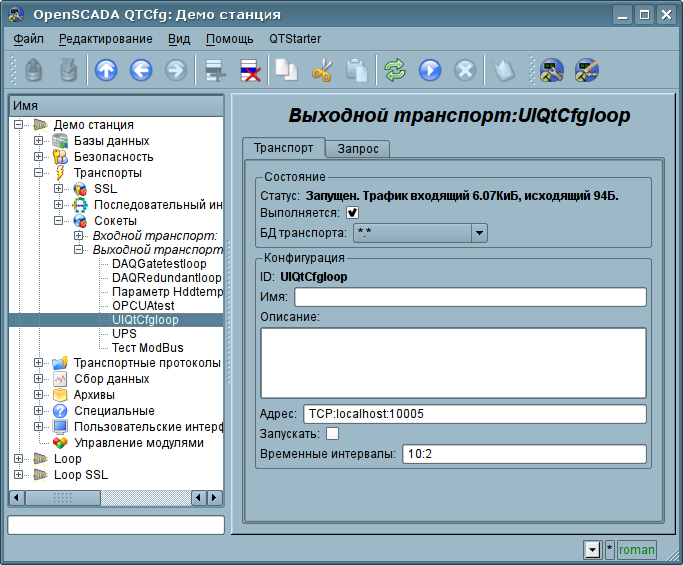This screenshot has height=565, width=683.
Task: Click the tree horizontal scrollbar right arrow
Action: coord(214,497)
